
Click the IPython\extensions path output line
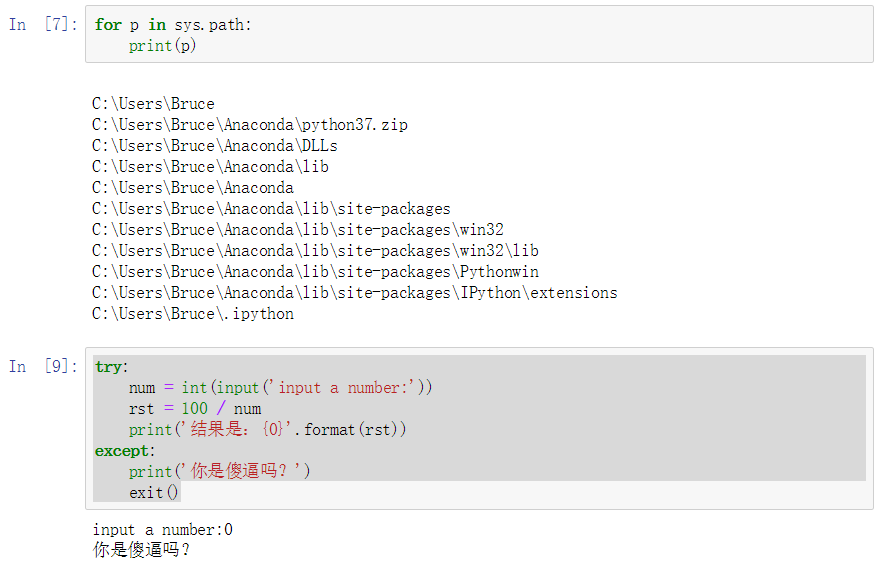pyautogui.click(x=354, y=293)
